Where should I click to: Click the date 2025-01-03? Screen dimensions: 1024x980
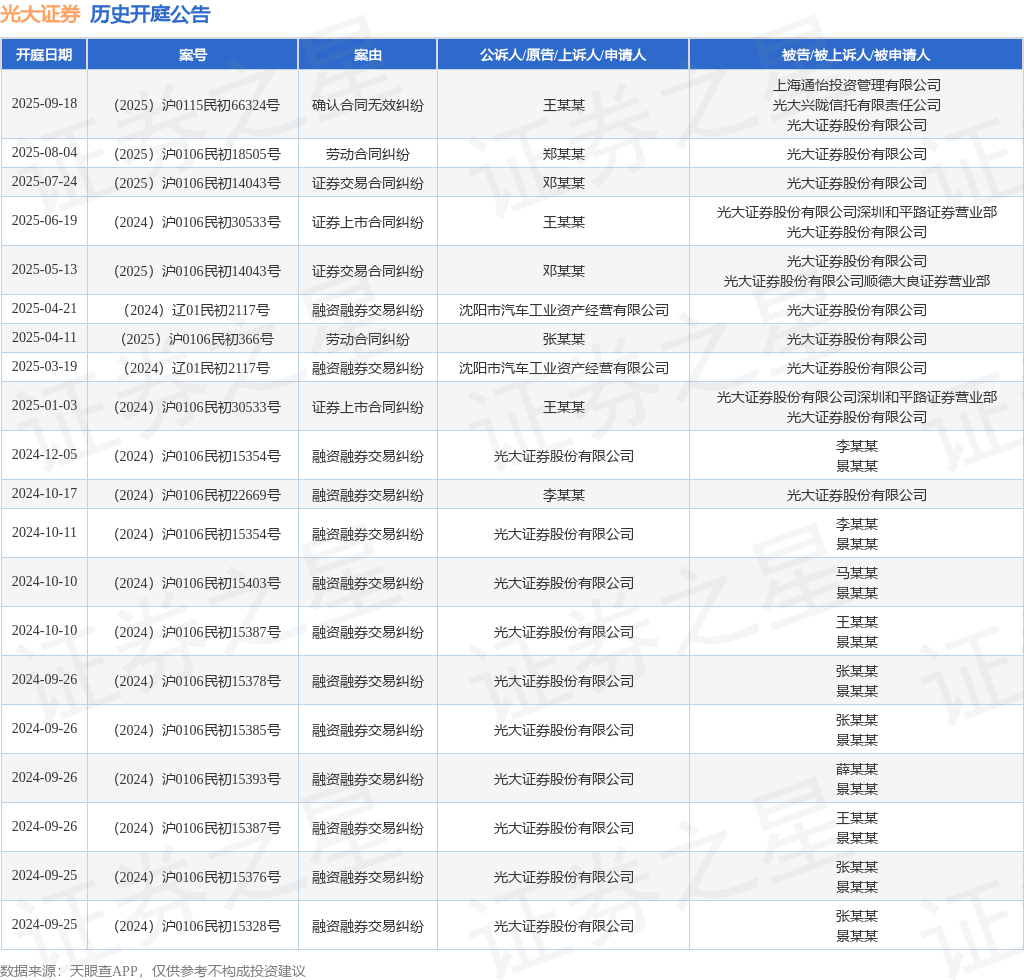pyautogui.click(x=44, y=405)
